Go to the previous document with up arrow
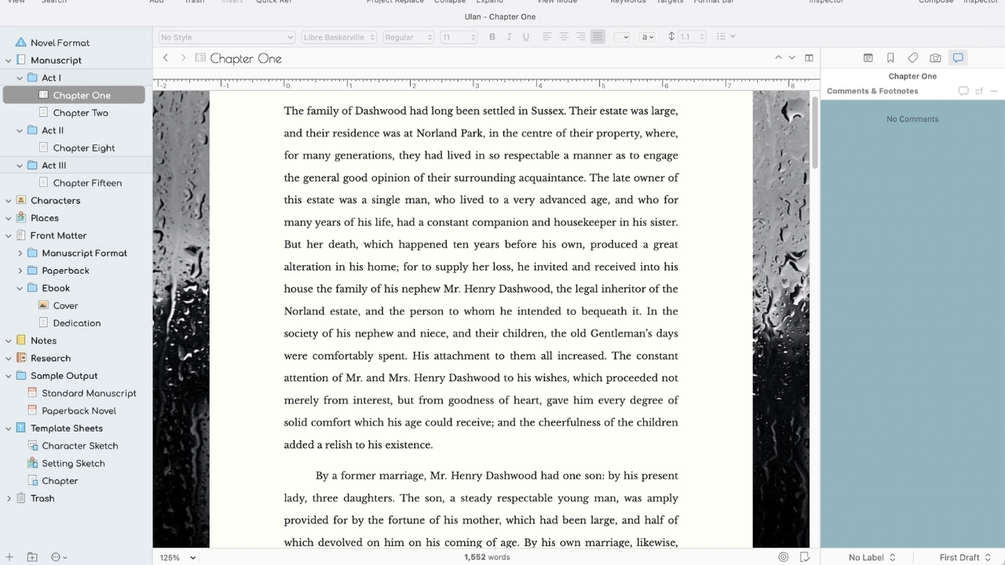Image resolution: width=1005 pixels, height=565 pixels. click(778, 58)
